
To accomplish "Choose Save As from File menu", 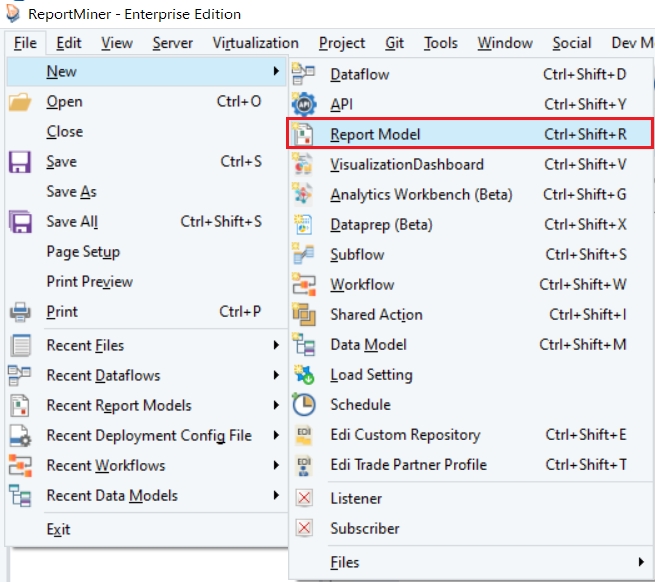I will coord(71,192).
